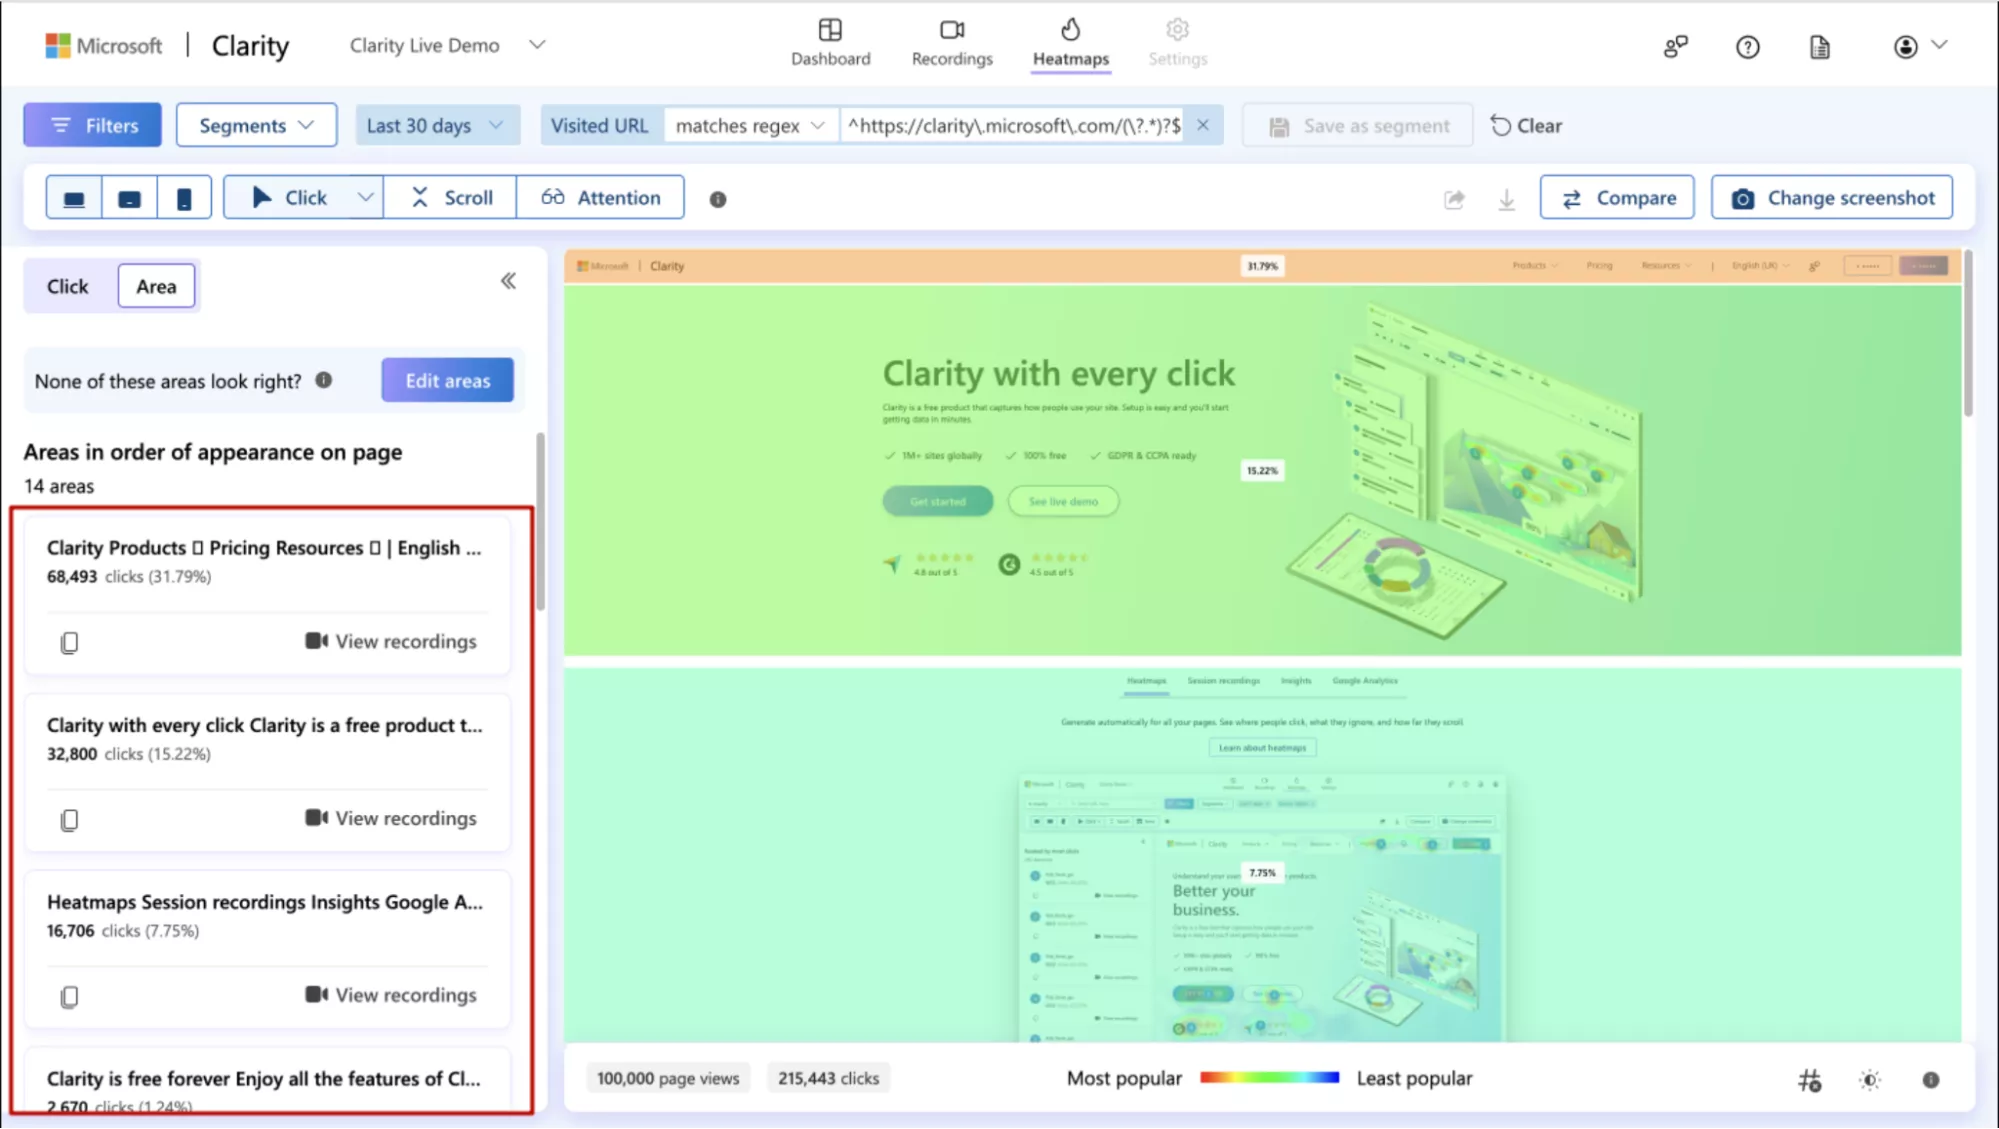Open the help question mark icon
The image size is (1999, 1129).
coord(1747,46)
